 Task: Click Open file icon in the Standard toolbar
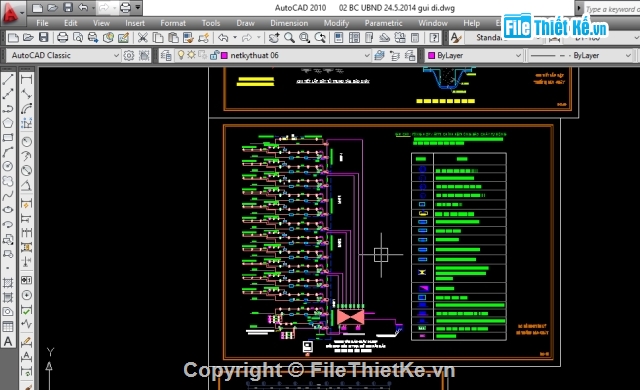click(x=28, y=38)
